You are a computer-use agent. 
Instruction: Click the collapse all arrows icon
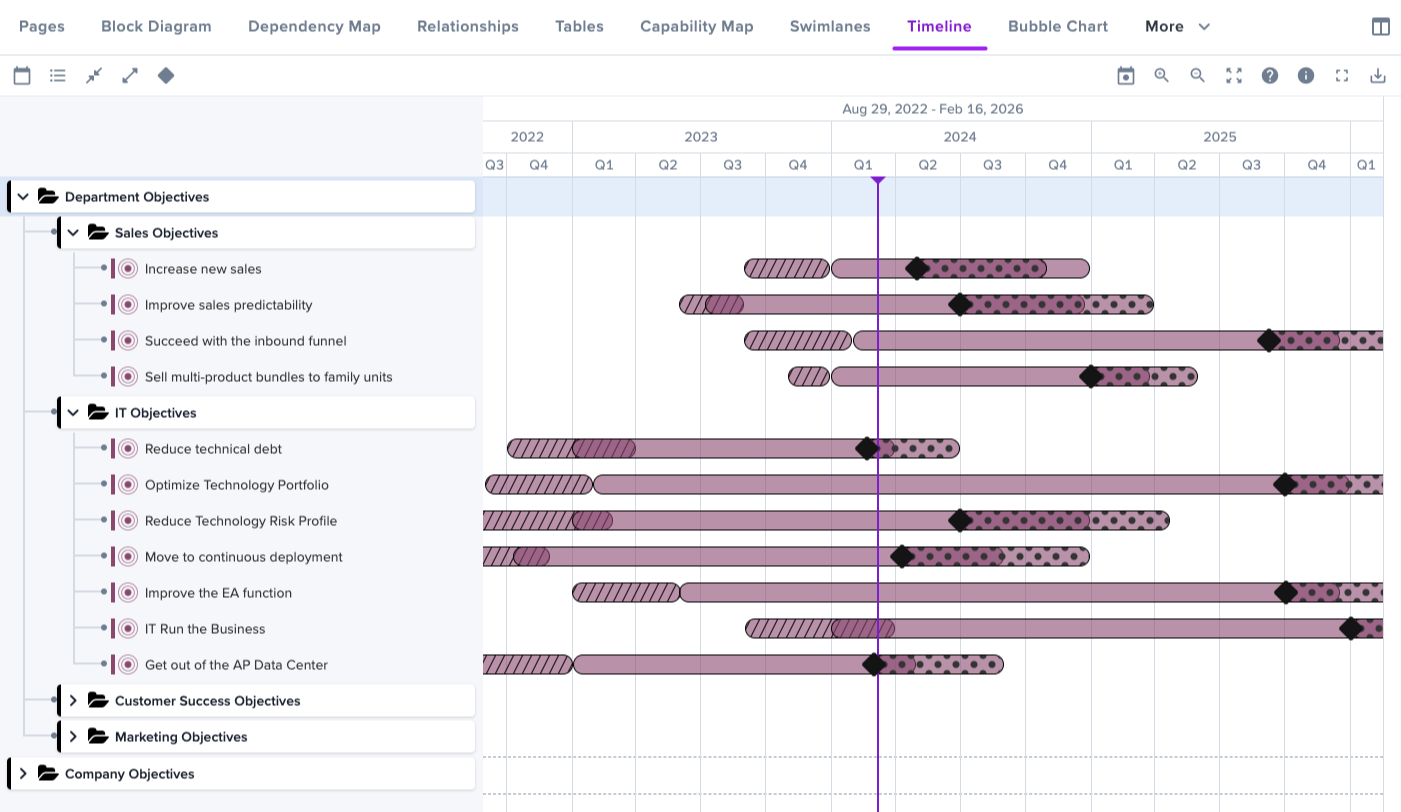(x=94, y=75)
